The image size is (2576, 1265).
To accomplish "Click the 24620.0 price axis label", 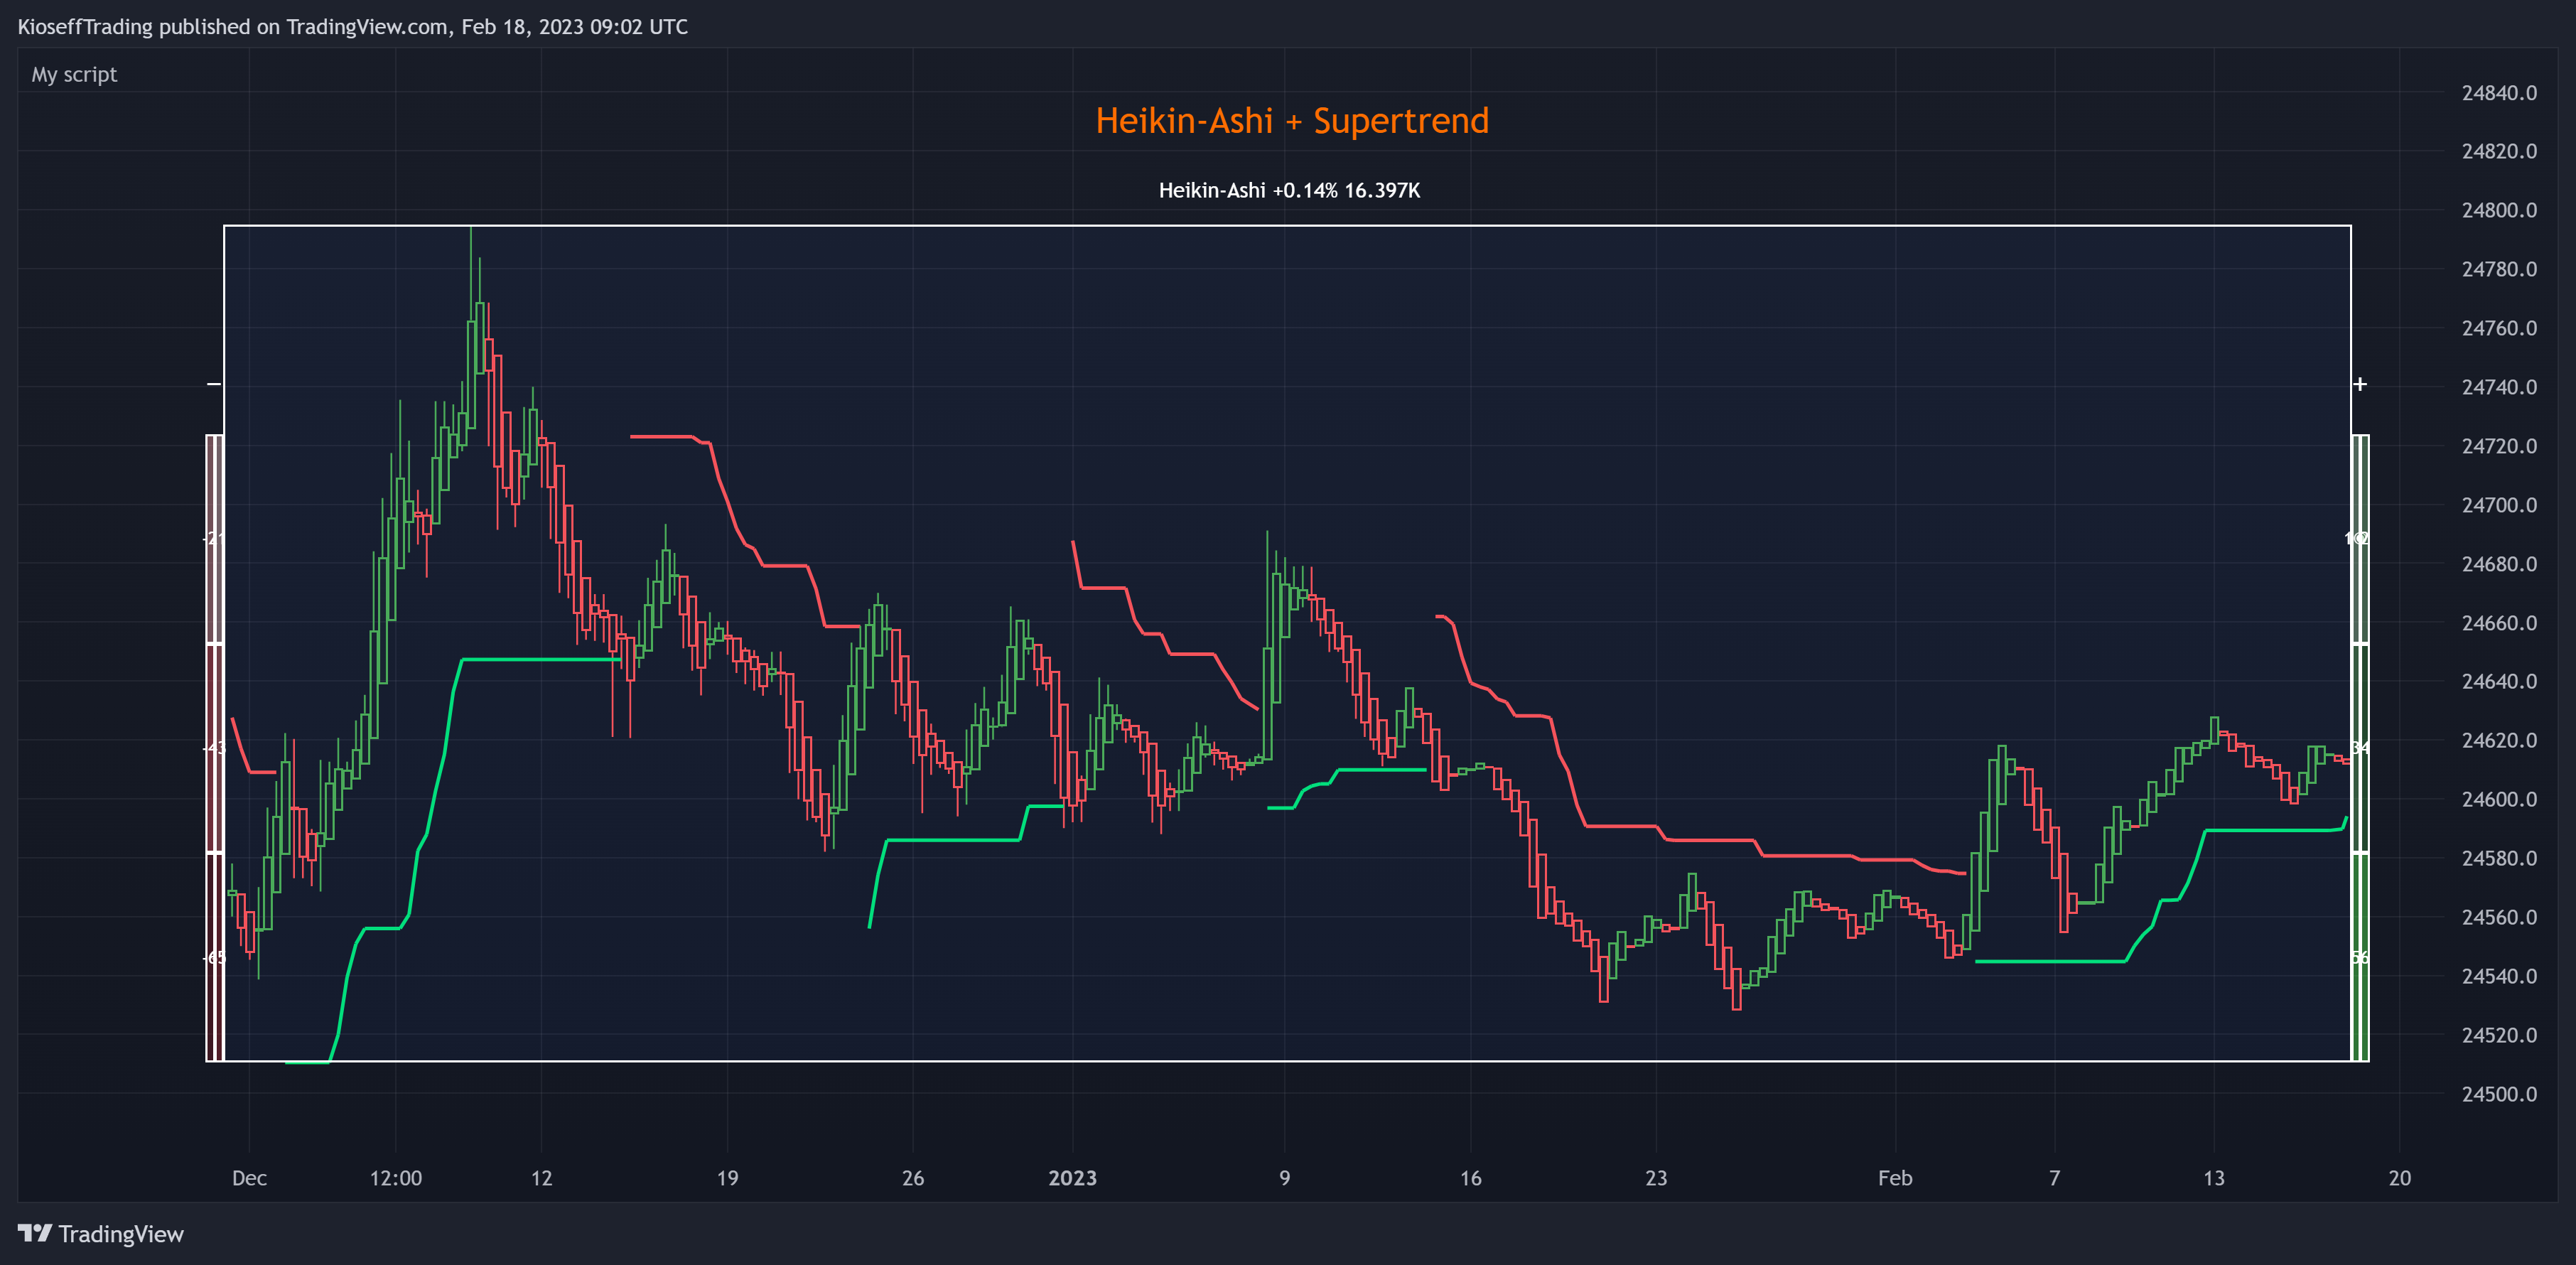I will (x=2499, y=740).
